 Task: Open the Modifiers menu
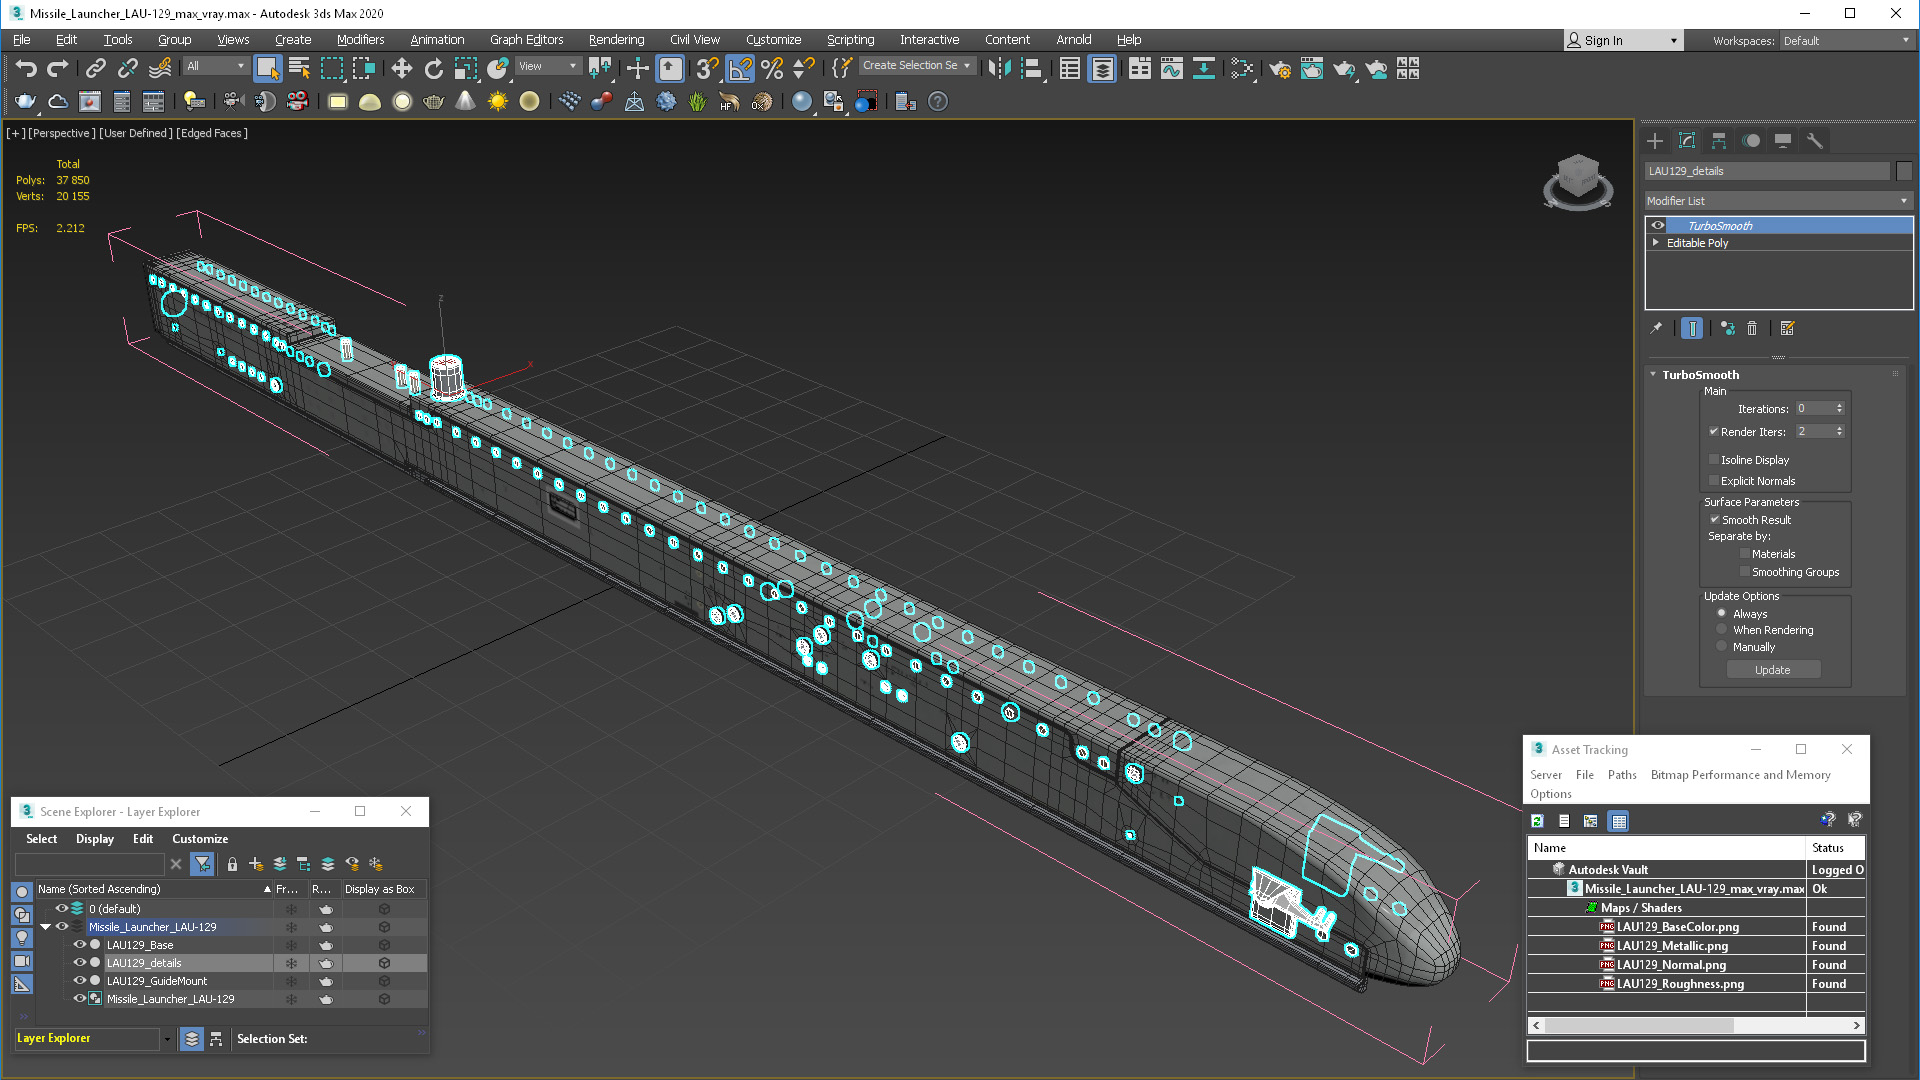click(x=360, y=40)
